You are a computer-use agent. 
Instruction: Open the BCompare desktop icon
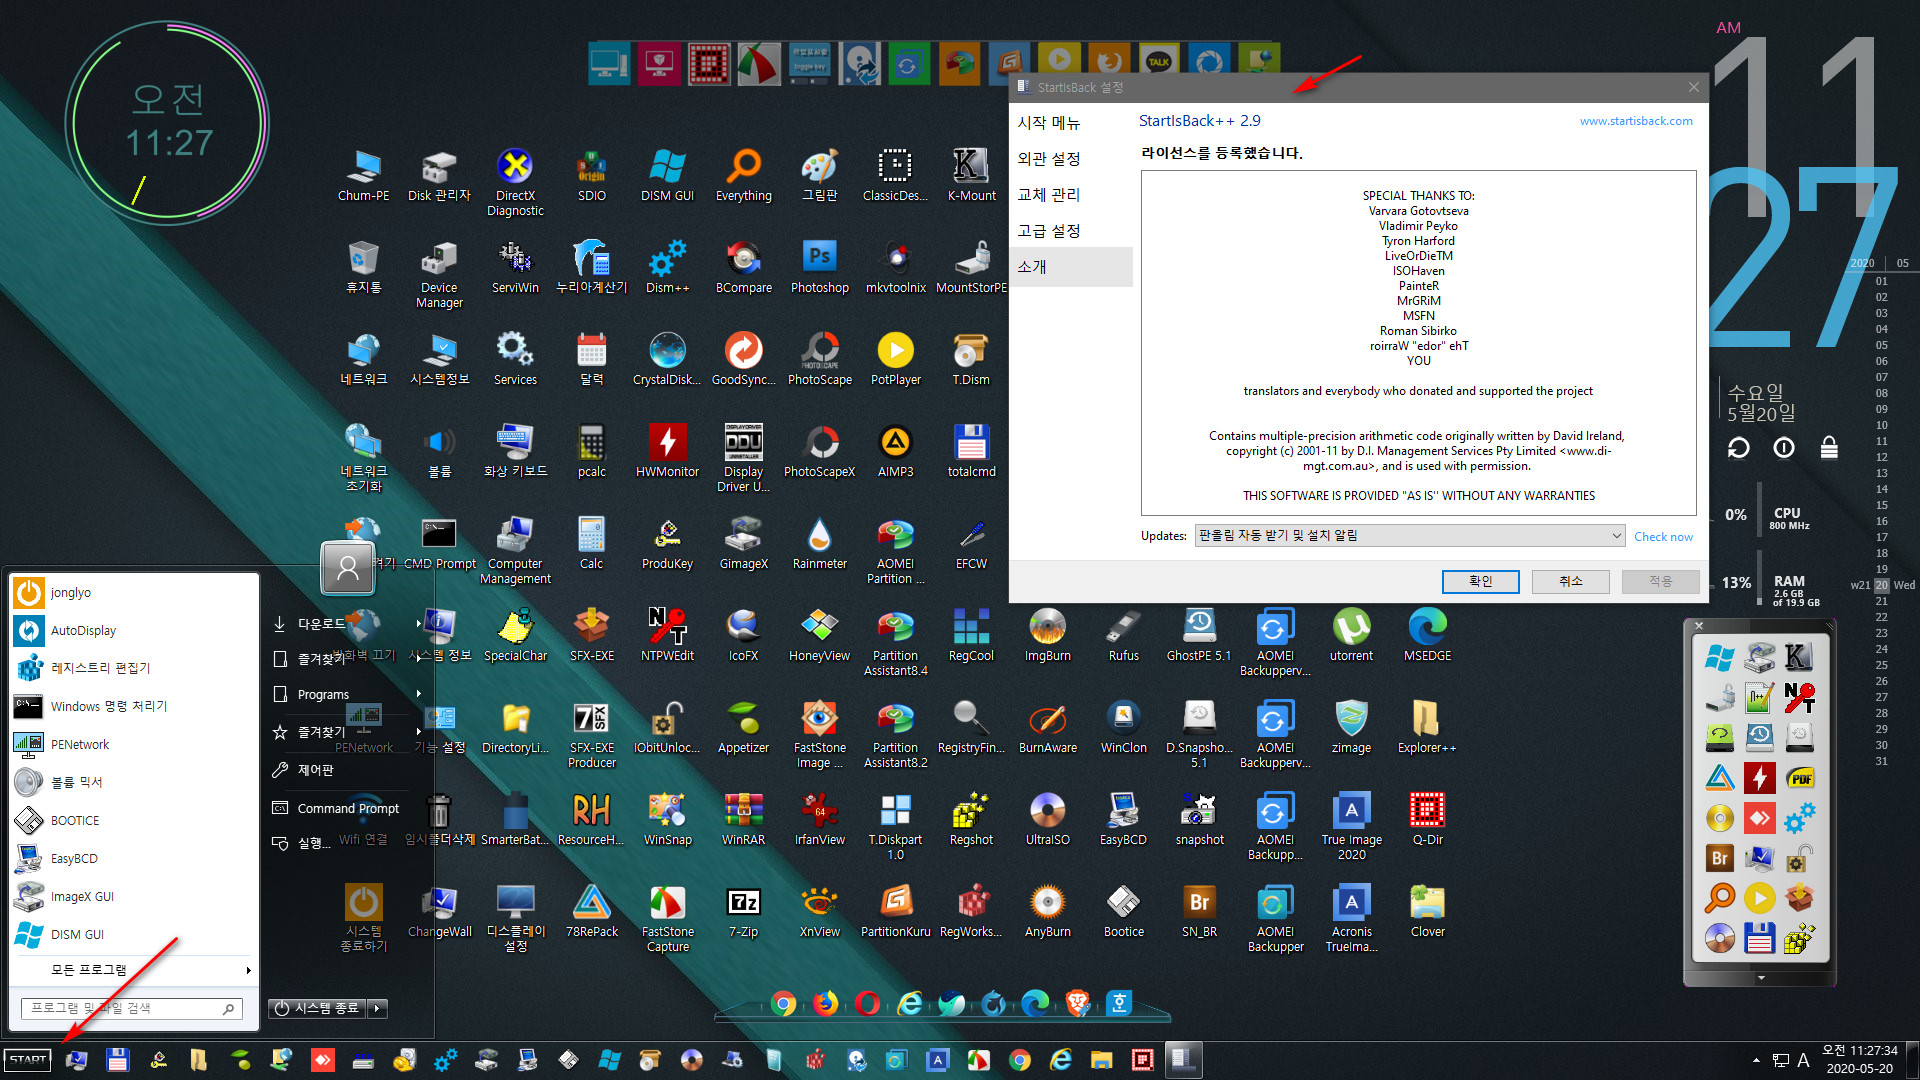coord(743,267)
